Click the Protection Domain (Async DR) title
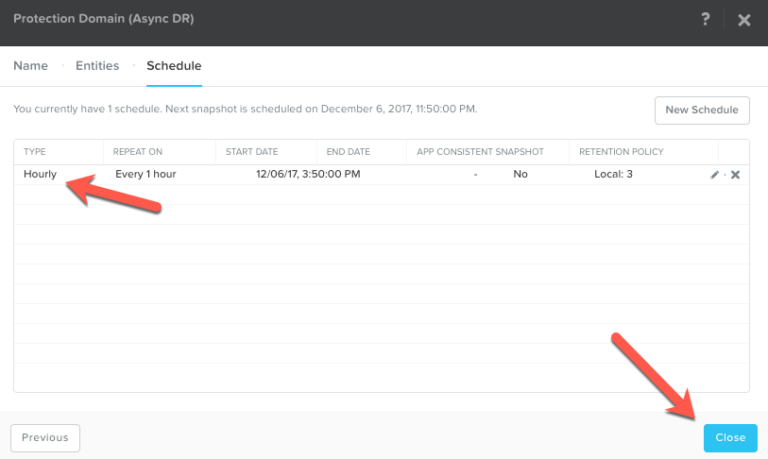Image resolution: width=768 pixels, height=459 pixels. click(x=103, y=19)
